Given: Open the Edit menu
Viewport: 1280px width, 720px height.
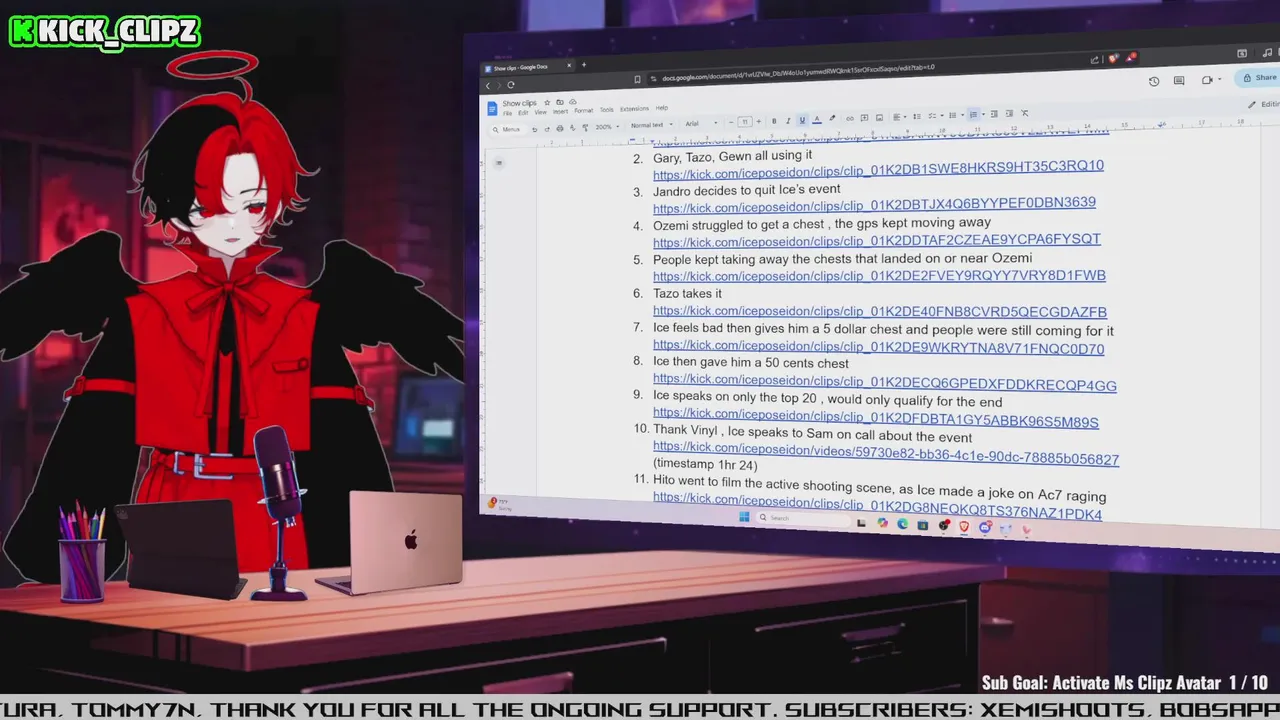Looking at the screenshot, I should point(523,113).
